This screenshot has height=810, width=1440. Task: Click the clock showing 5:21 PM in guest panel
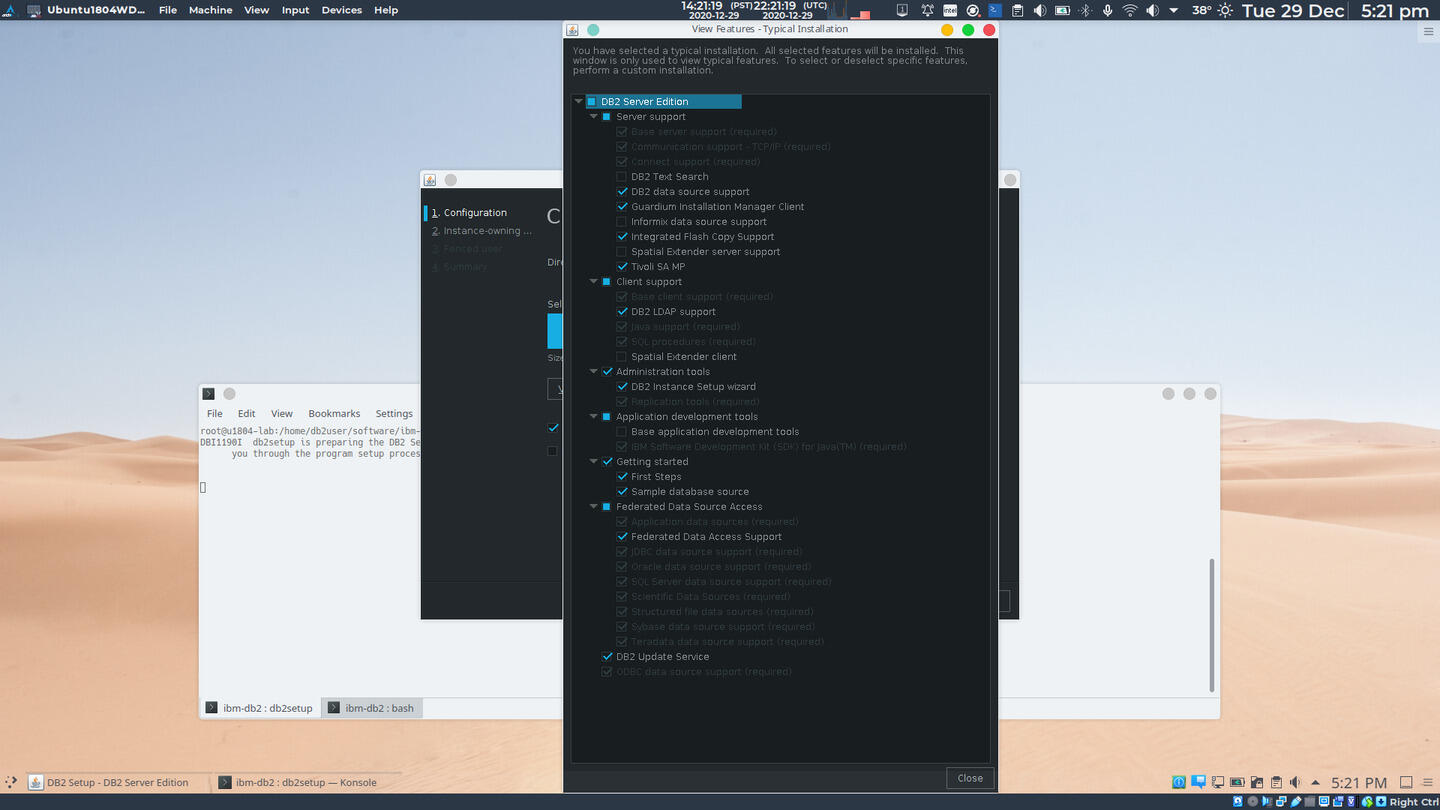click(x=1359, y=782)
